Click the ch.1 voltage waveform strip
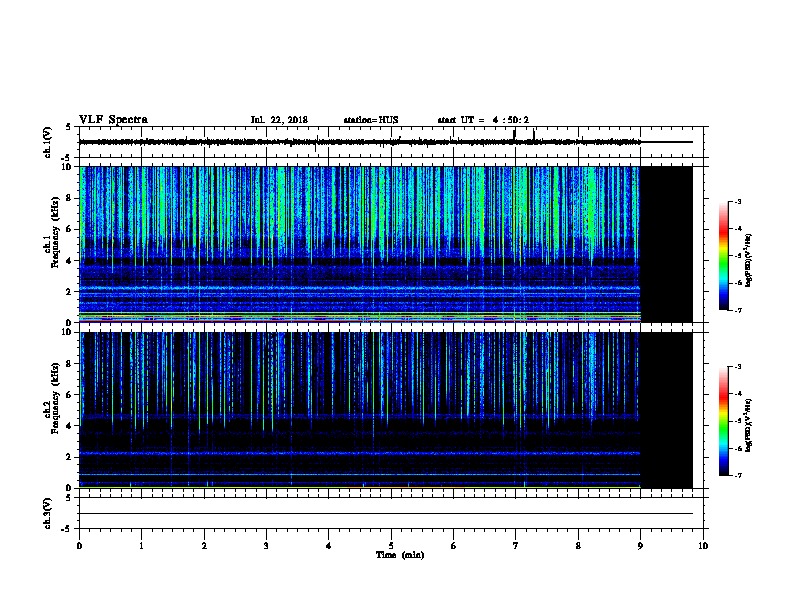Image resolution: width=792 pixels, height=612 pixels. pyautogui.click(x=391, y=142)
